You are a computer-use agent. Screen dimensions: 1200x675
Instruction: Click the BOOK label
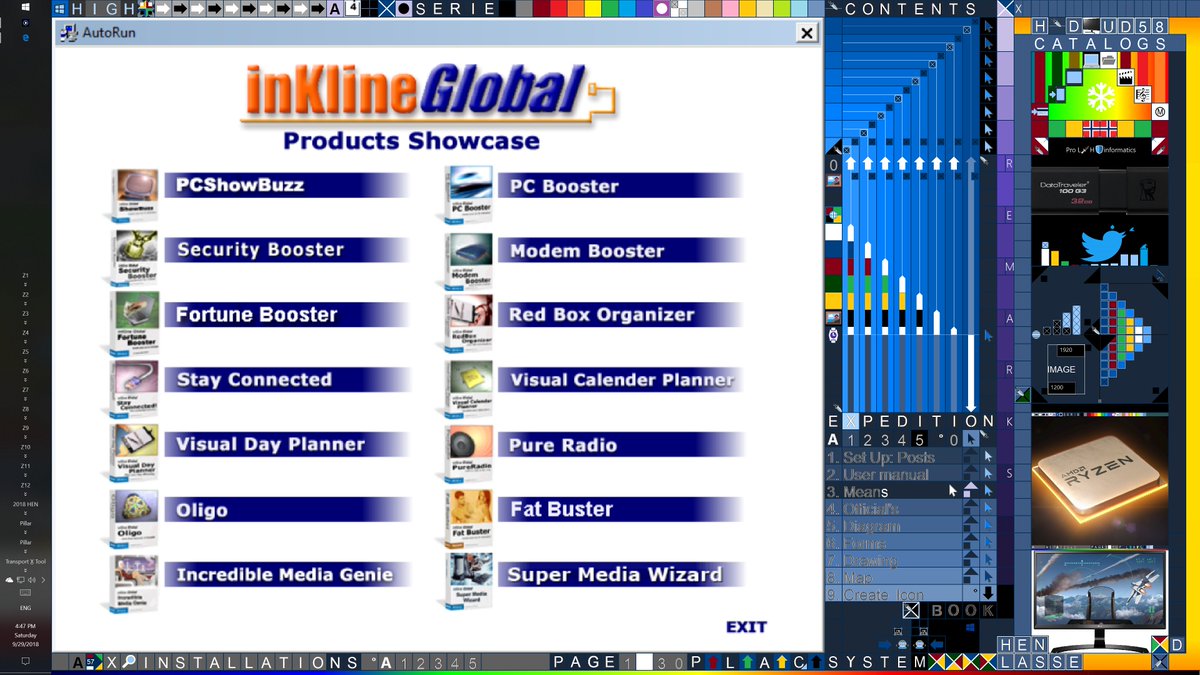963,610
